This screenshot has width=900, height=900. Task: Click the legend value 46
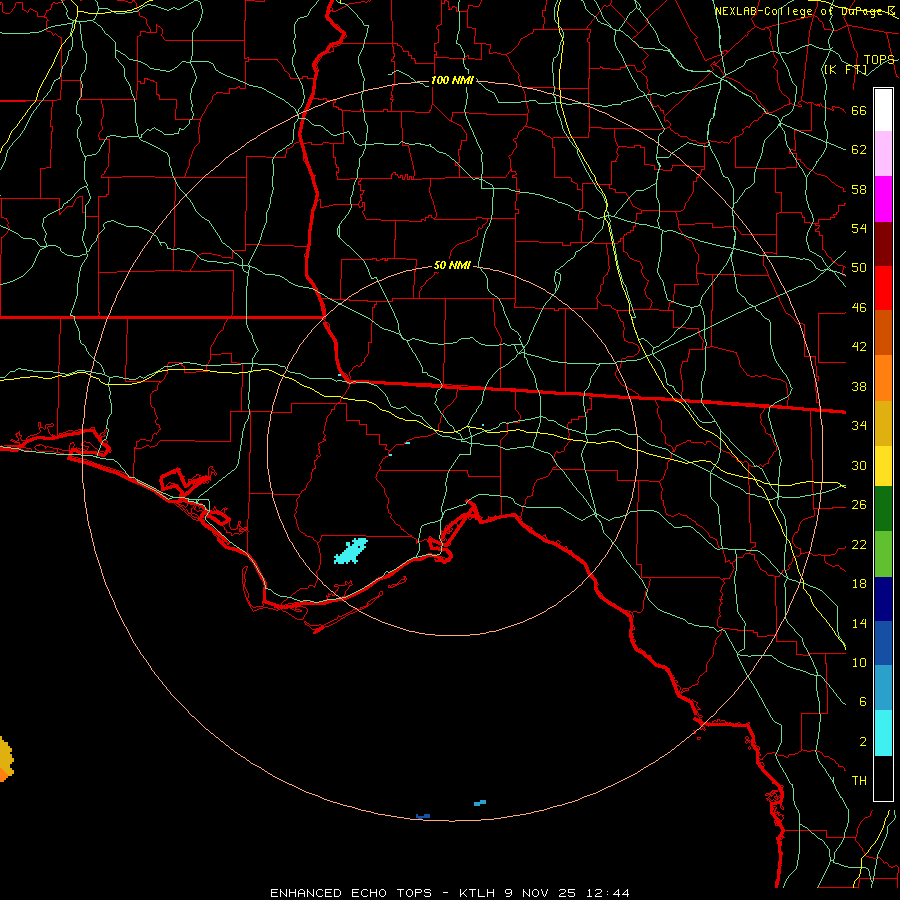point(859,308)
